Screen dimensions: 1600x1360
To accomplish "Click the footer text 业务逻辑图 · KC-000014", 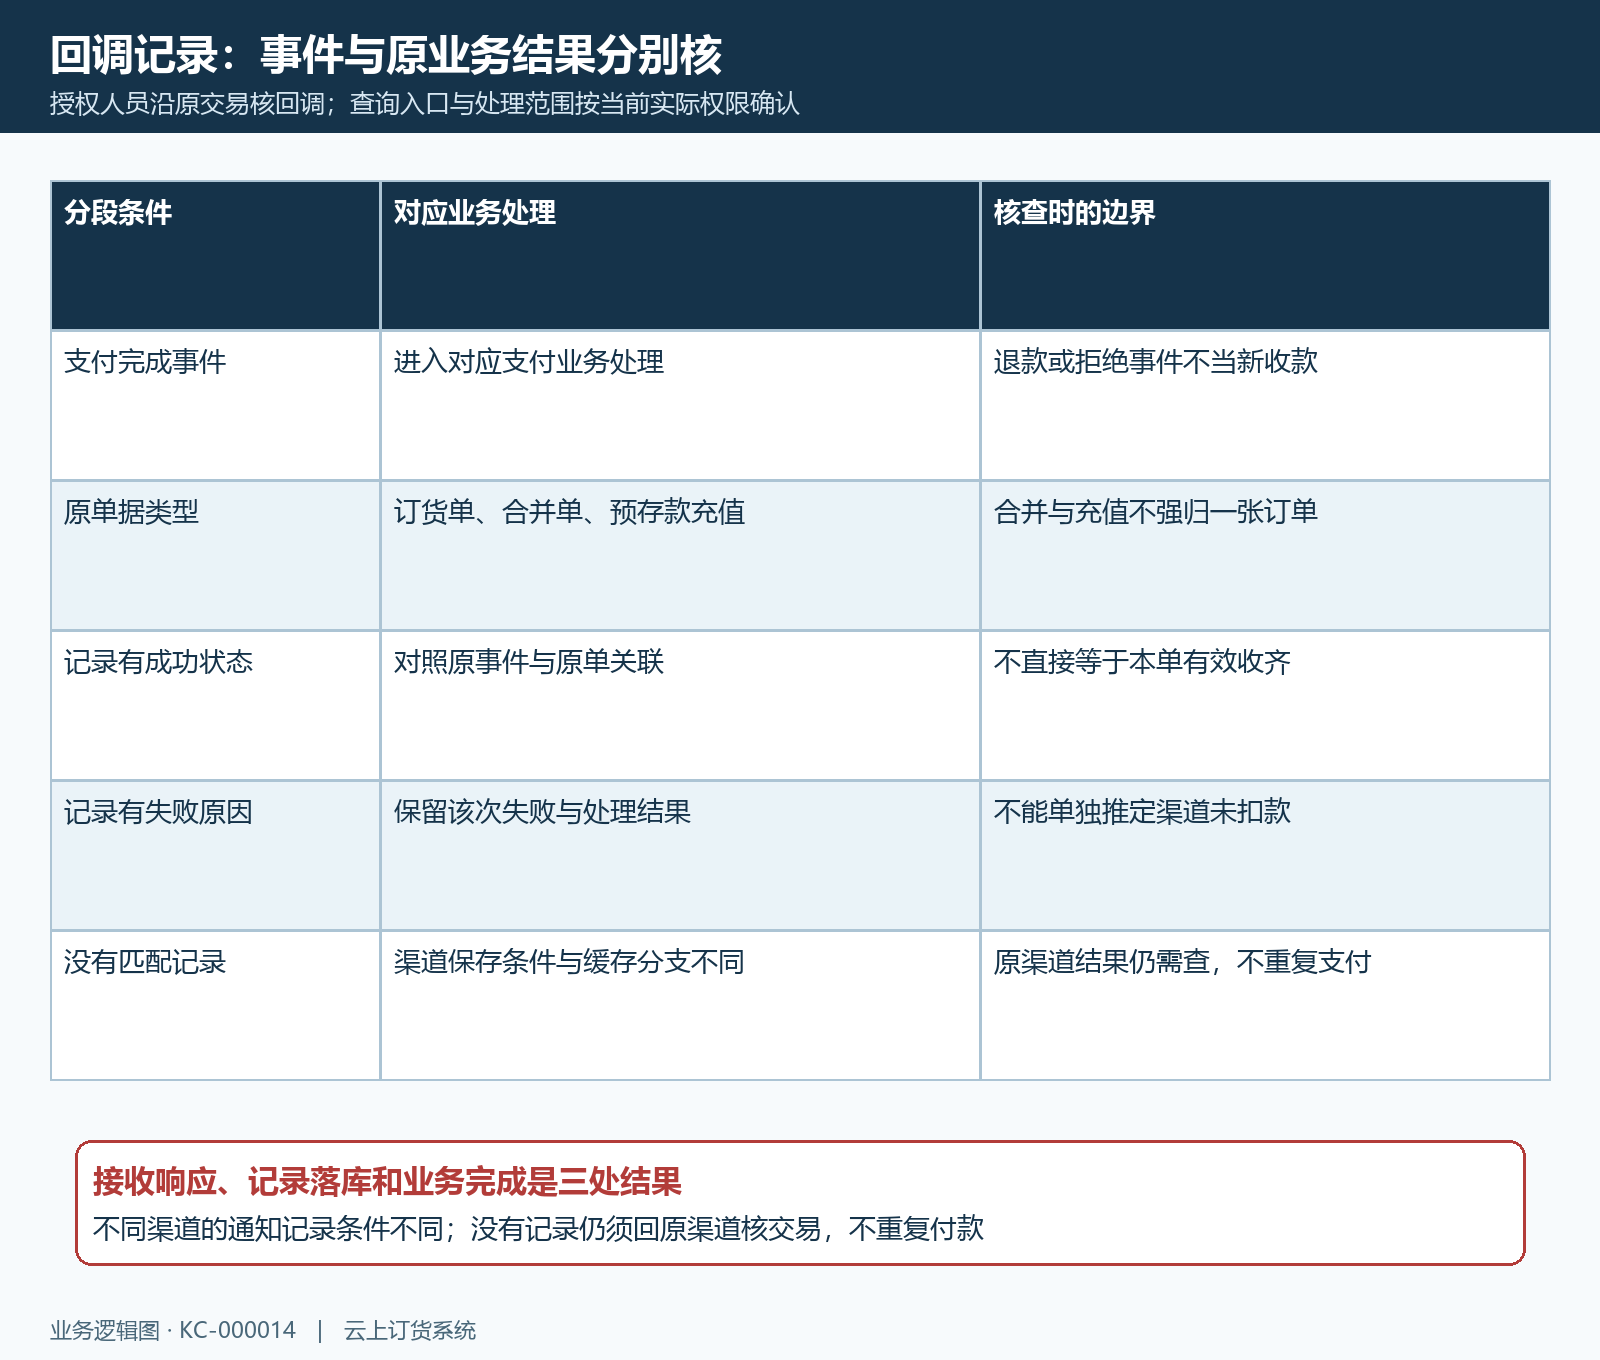I will pyautogui.click(x=173, y=1330).
